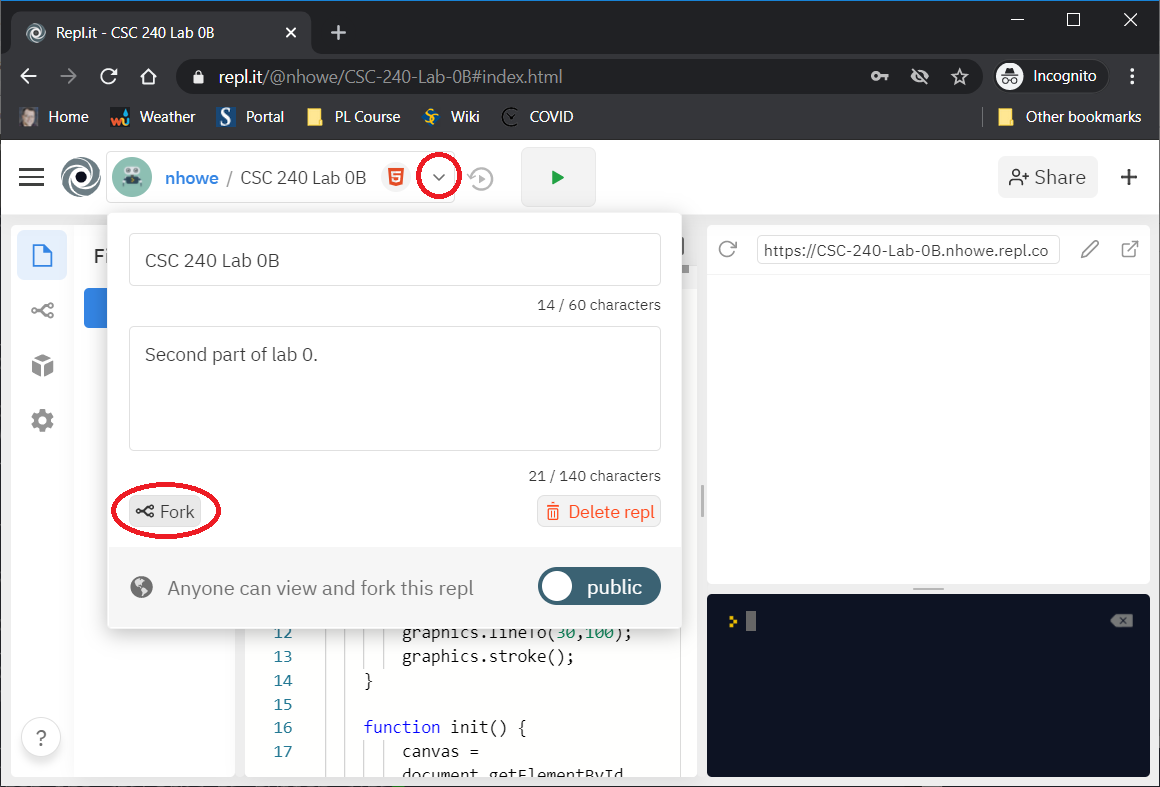The width and height of the screenshot is (1160, 787).
Task: Open preview in new tab icon
Action: coord(1130,249)
